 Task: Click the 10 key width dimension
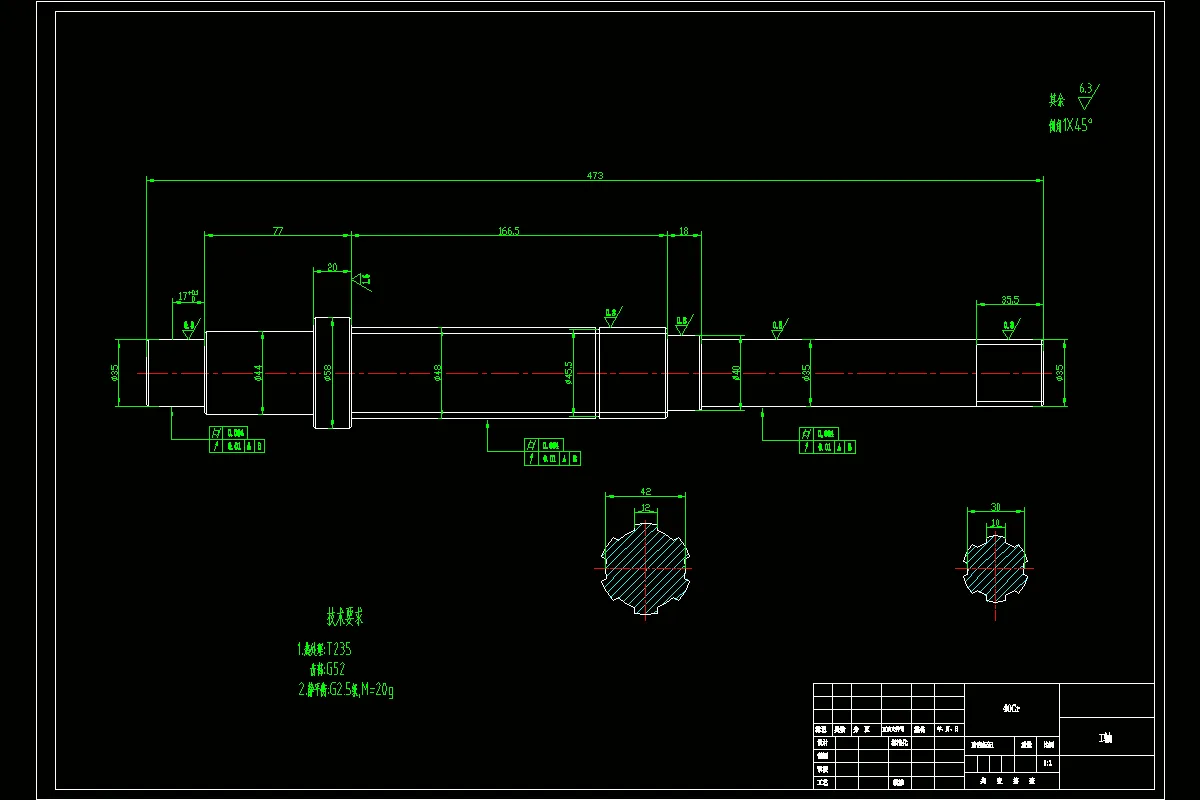[995, 523]
